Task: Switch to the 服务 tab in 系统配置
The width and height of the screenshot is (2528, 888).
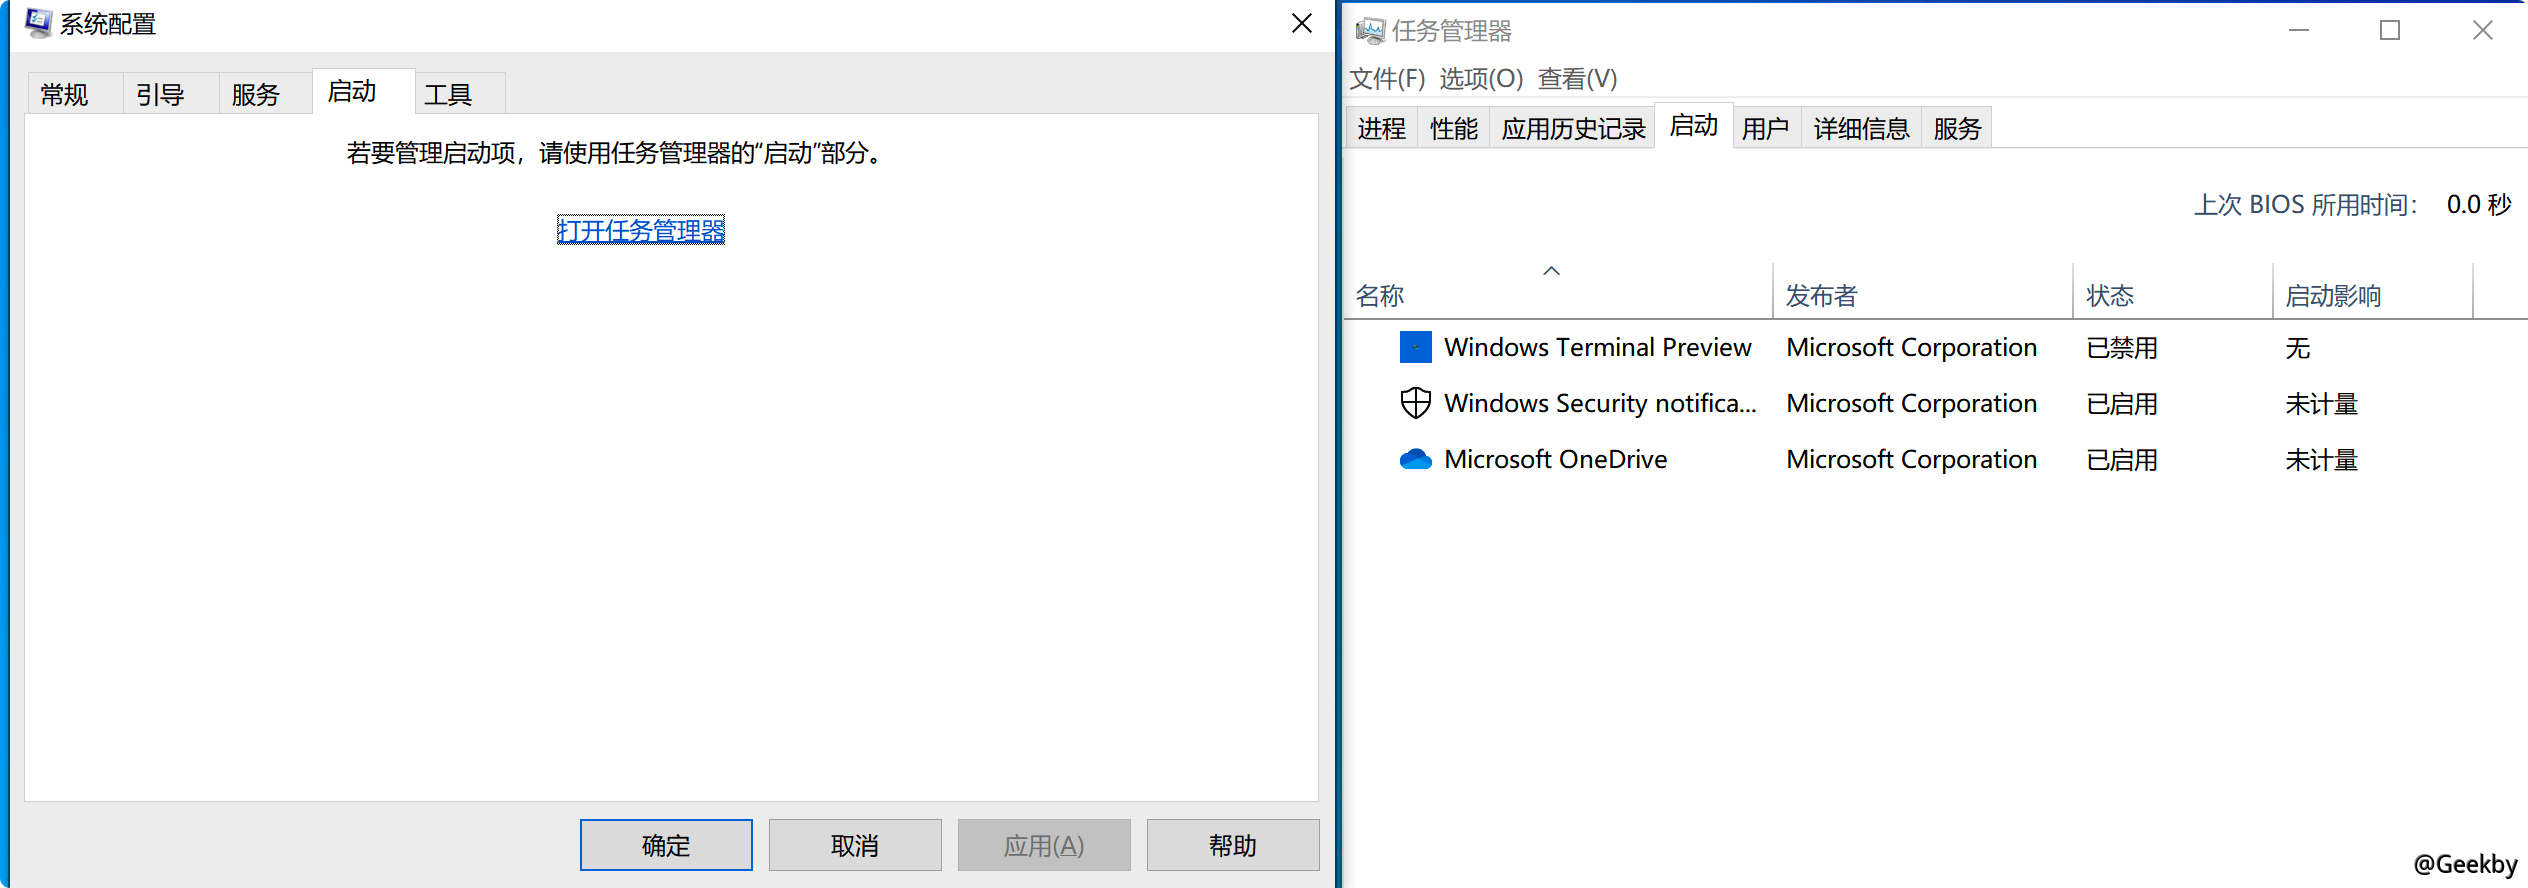Action: (x=255, y=94)
